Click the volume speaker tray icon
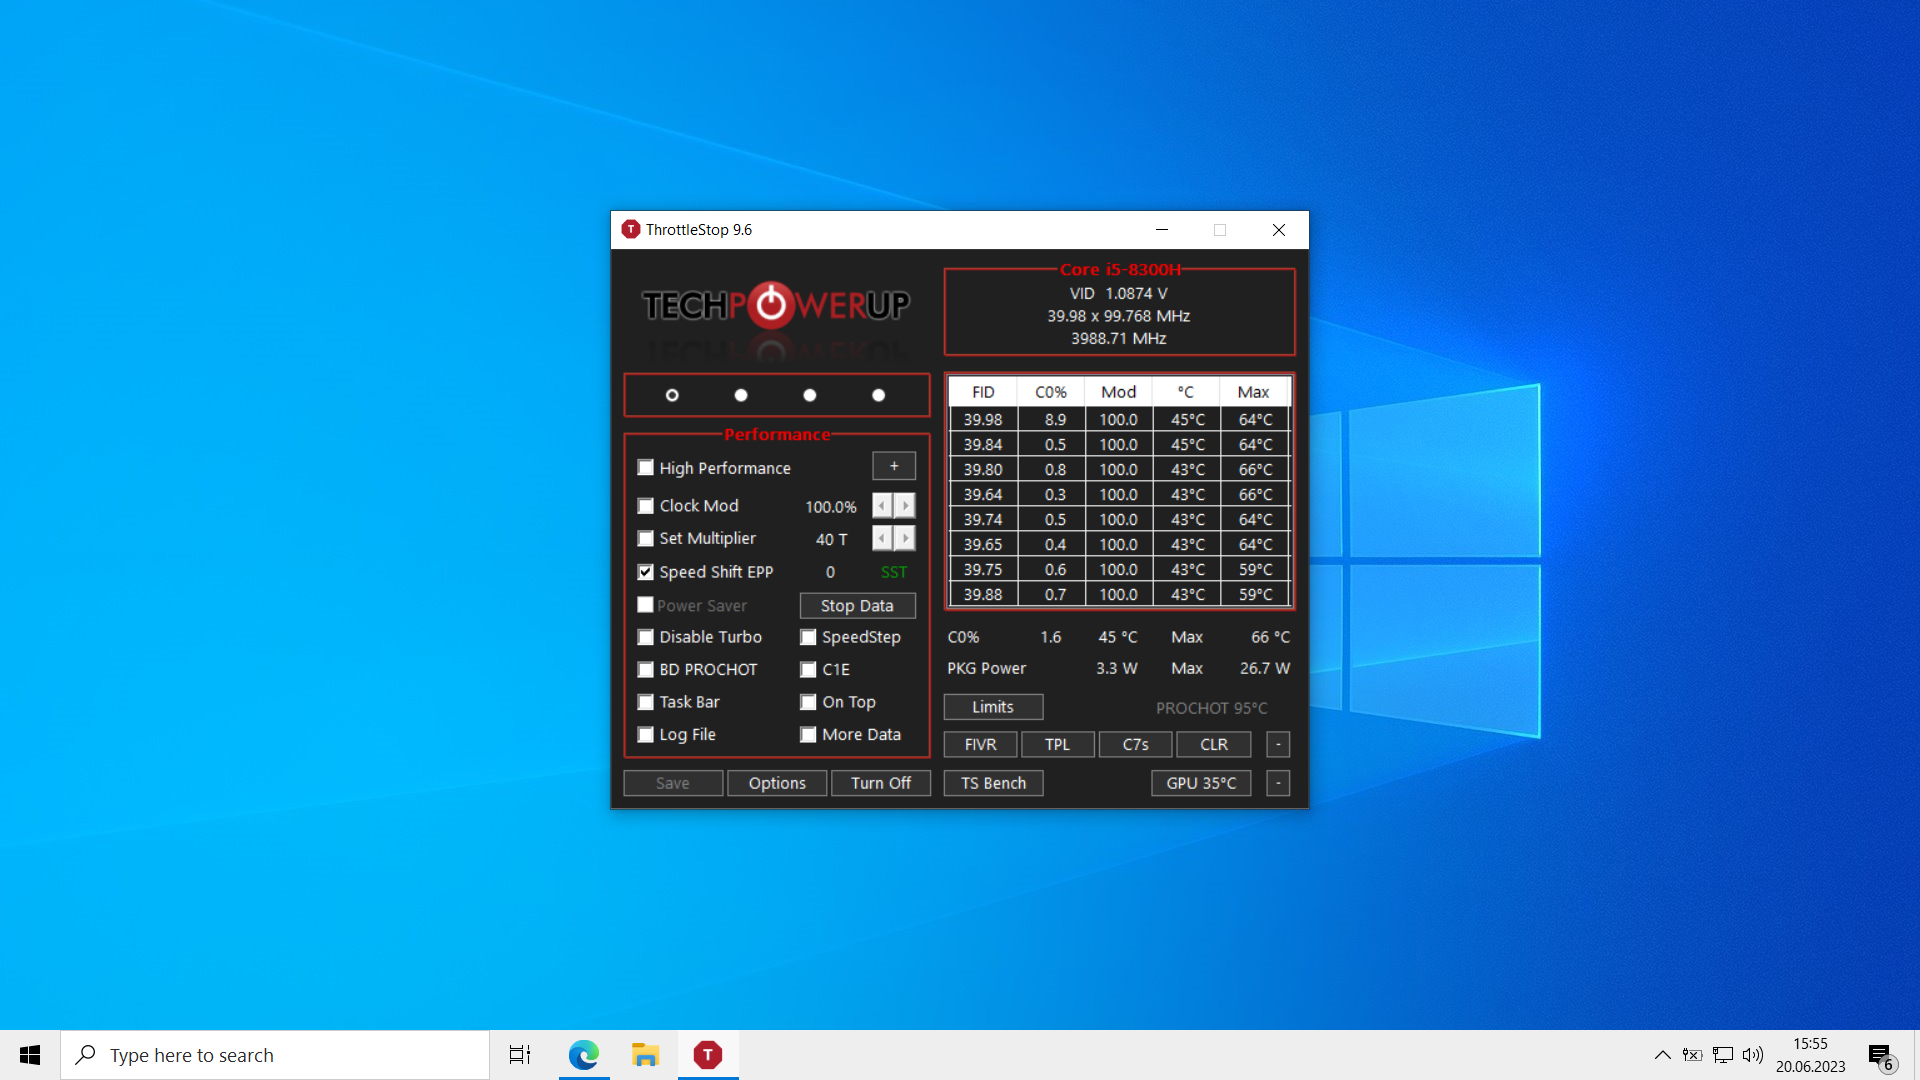Screen dimensions: 1920x1080 (1753, 1055)
